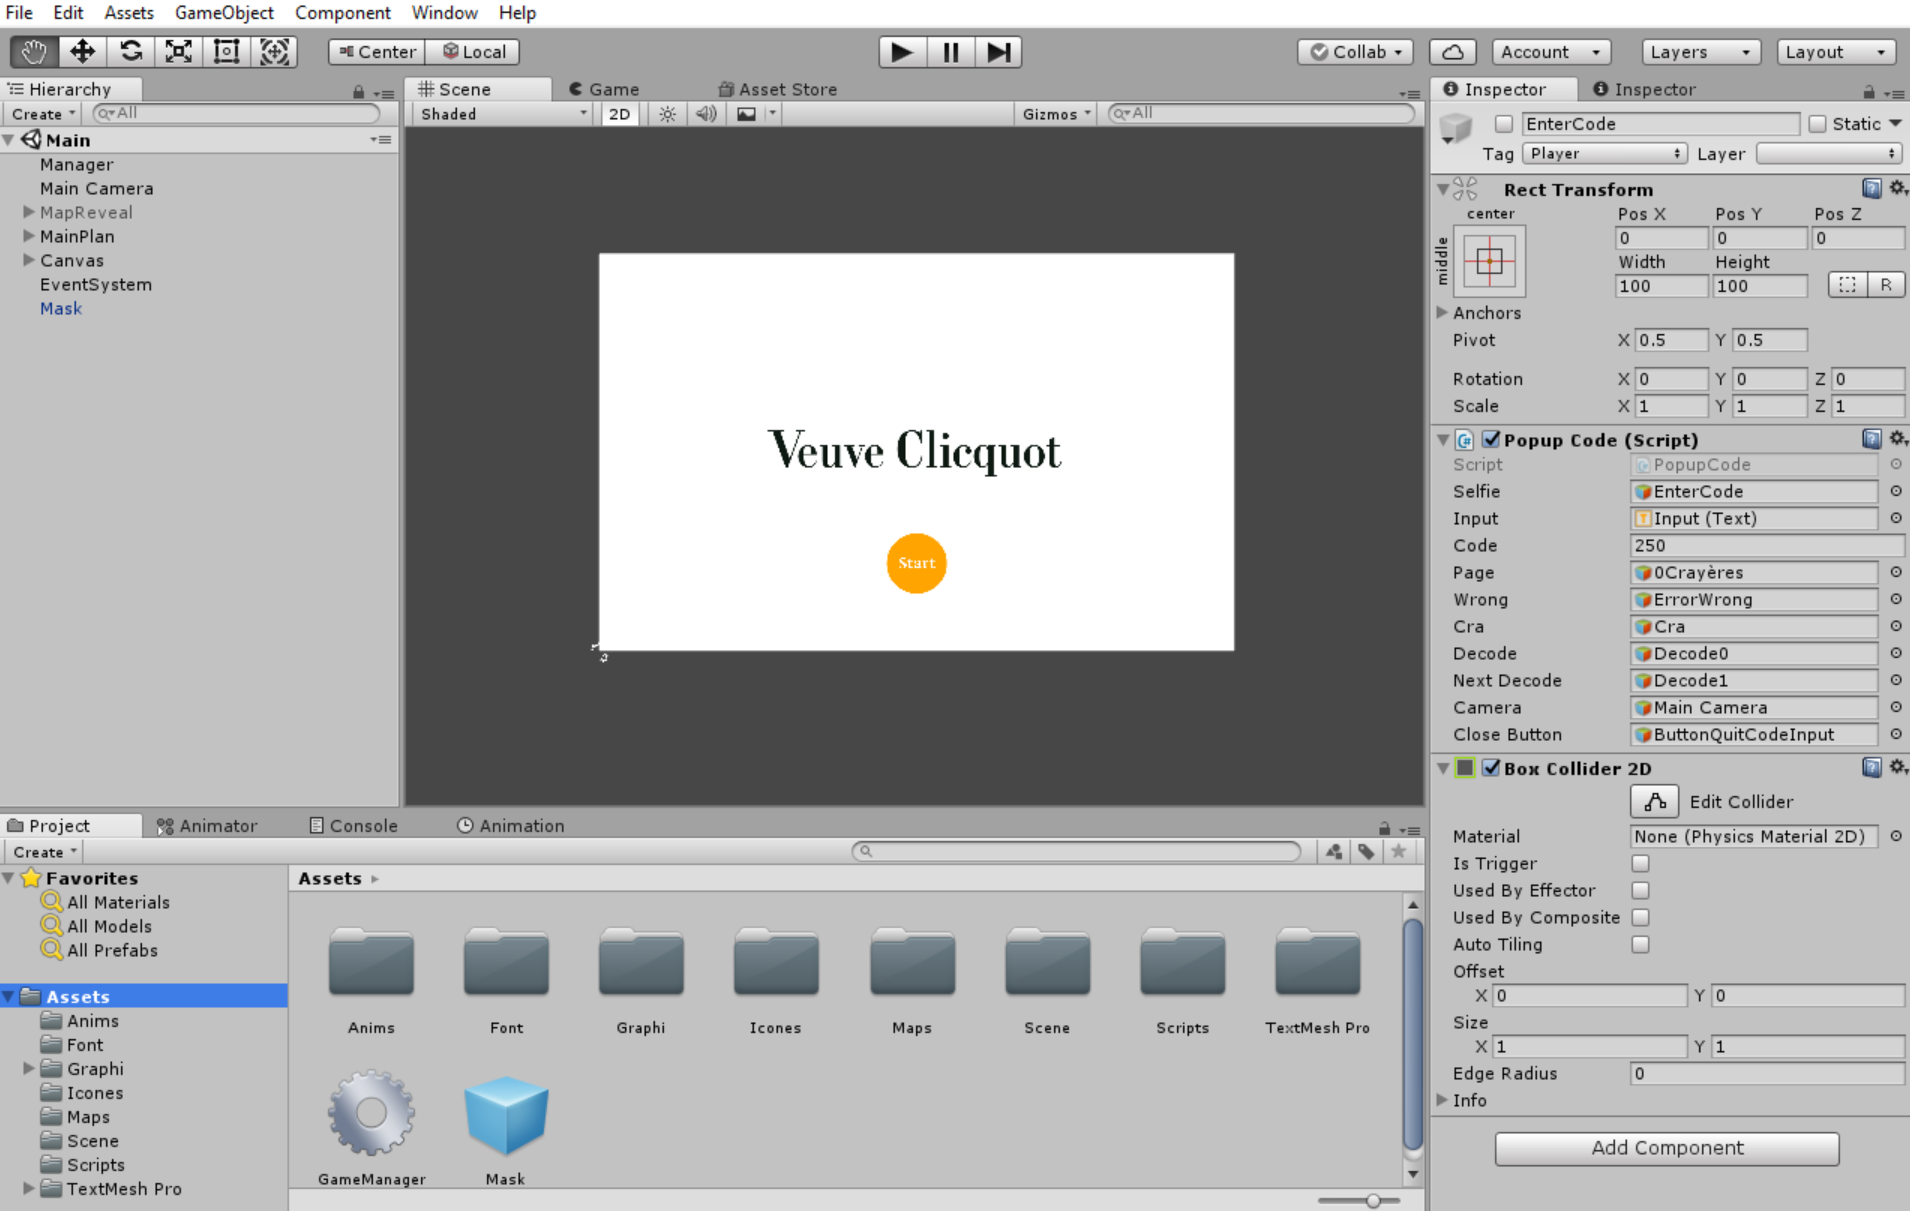Toggle EnterCode active checkbox
This screenshot has width=1911, height=1211.
point(1503,124)
